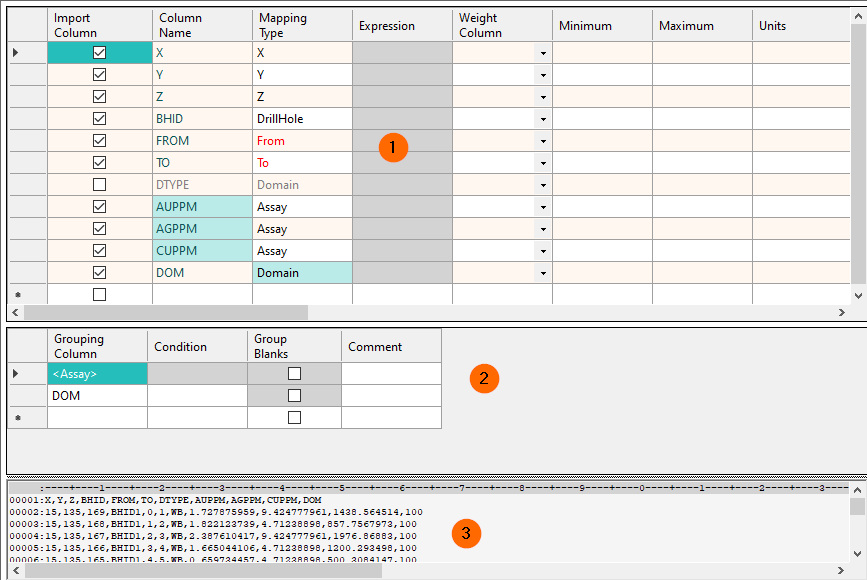Click new-row asterisk in the grouping grid
867x580 pixels.
tap(17, 418)
